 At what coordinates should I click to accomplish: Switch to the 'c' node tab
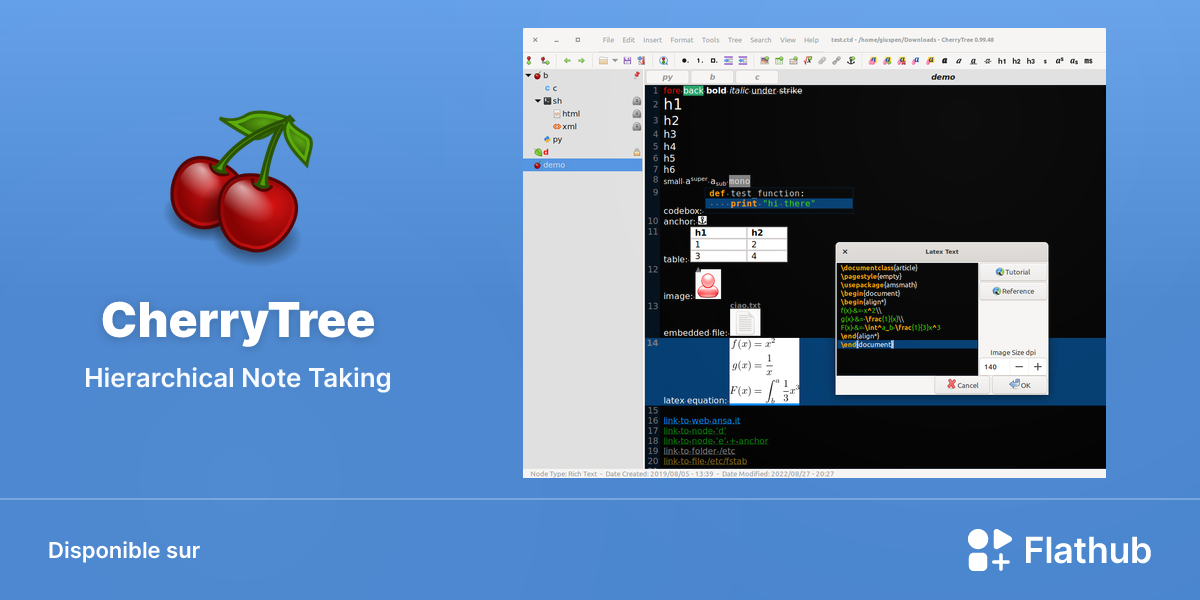757,77
